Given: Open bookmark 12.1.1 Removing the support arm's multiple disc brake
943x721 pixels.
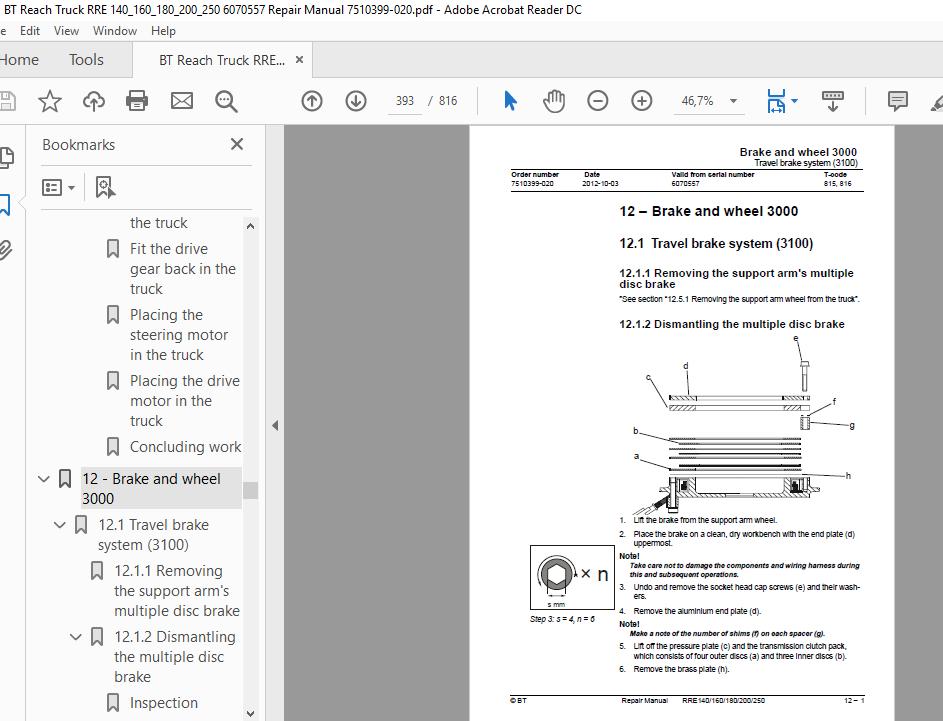Looking at the screenshot, I should 177,591.
